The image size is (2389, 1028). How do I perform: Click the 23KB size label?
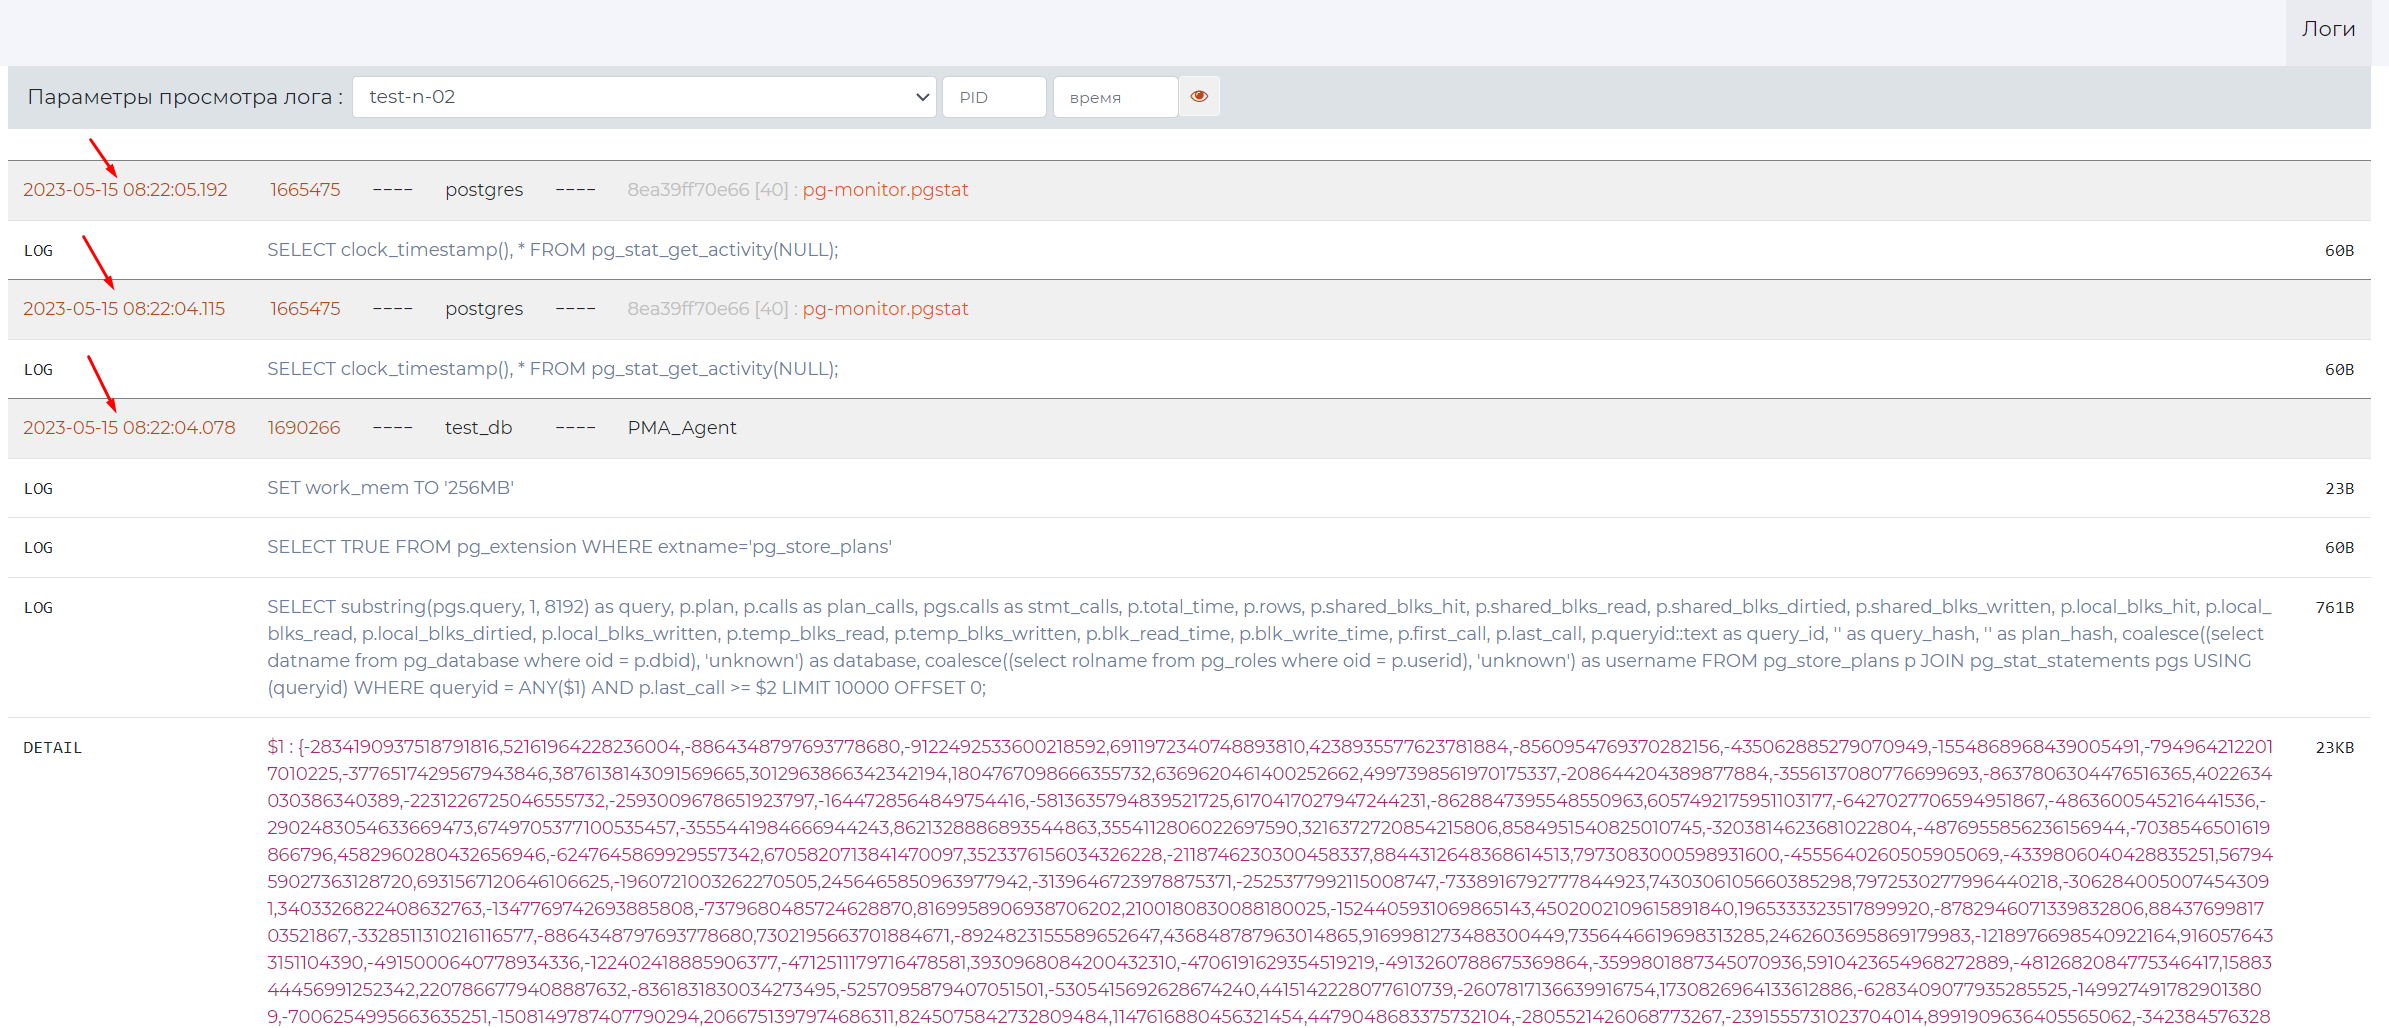pyautogui.click(x=2334, y=748)
